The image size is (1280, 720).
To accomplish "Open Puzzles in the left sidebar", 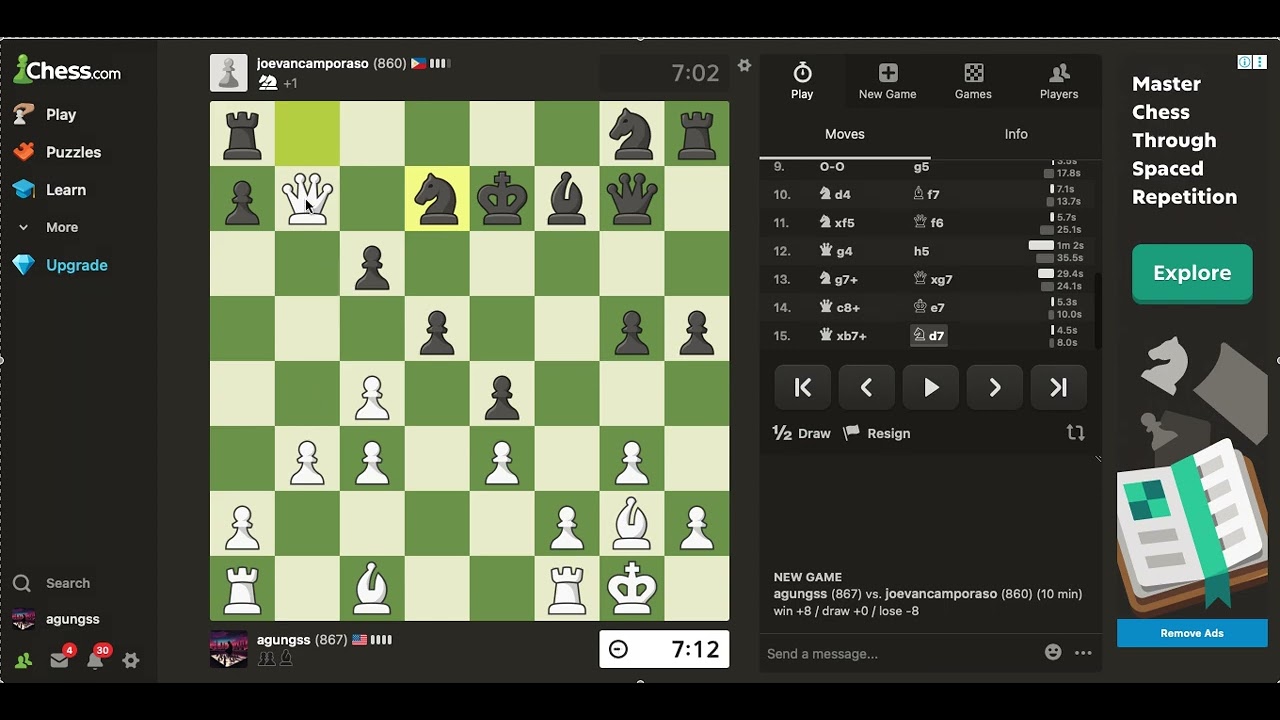I will point(58,152).
